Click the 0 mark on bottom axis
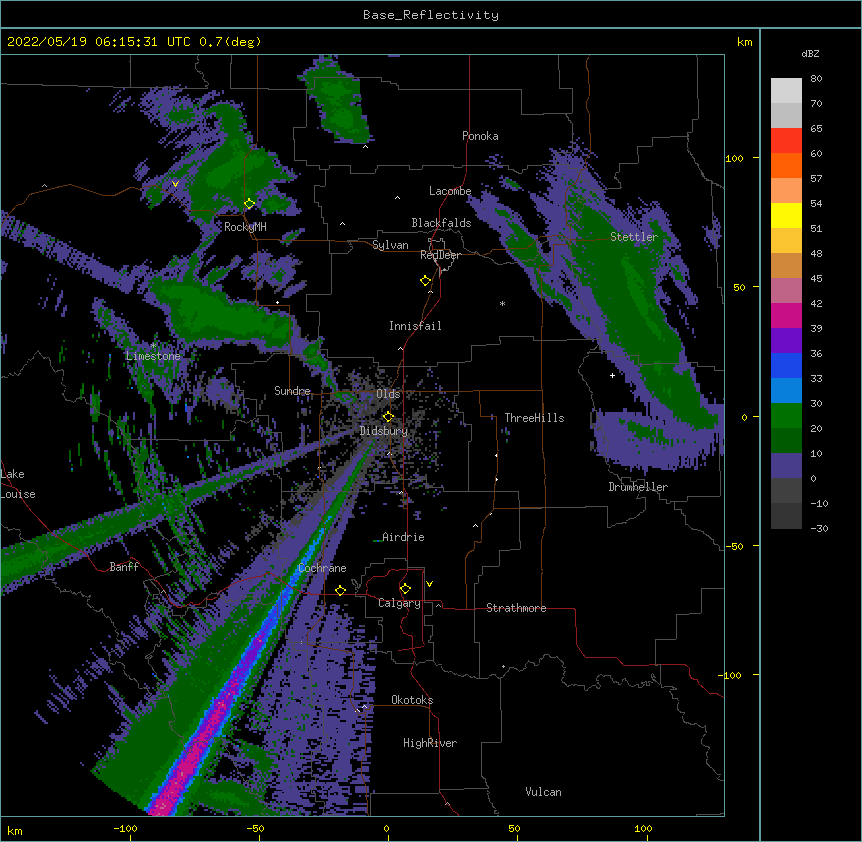The height and width of the screenshot is (842, 862). point(386,828)
